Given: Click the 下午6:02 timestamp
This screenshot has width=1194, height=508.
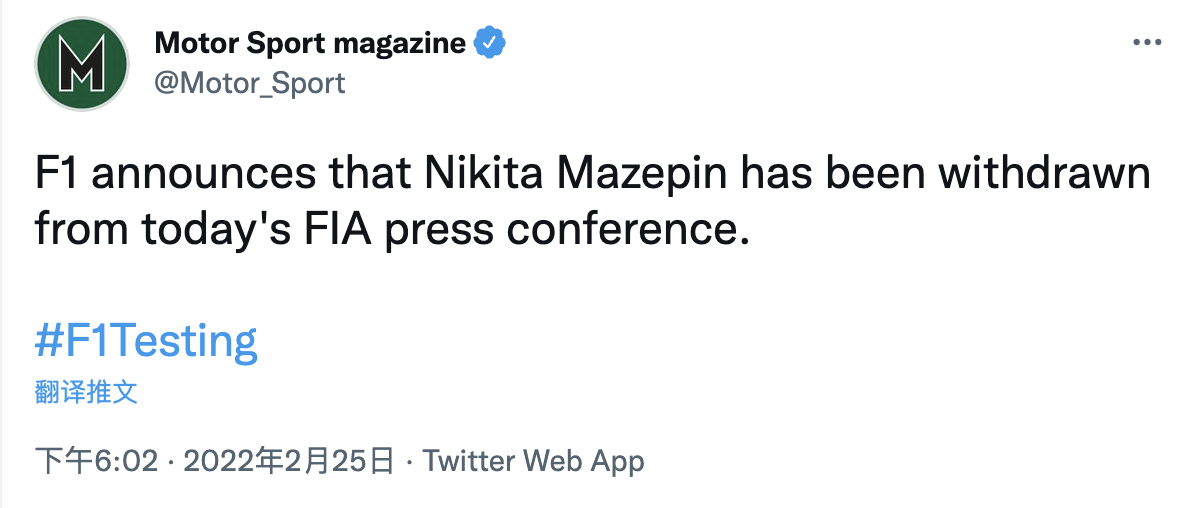Looking at the screenshot, I should (x=97, y=461).
